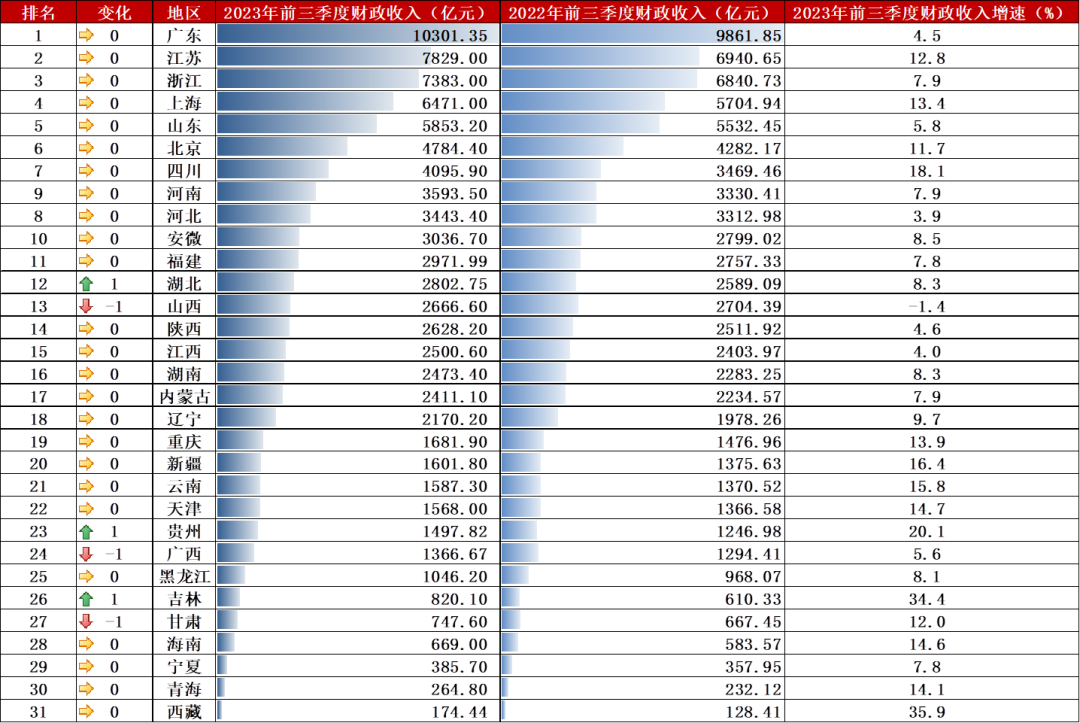This screenshot has height=723, width=1080.
Task: Click the yellow arrow icon in 新疆 row
Action: click(86, 463)
